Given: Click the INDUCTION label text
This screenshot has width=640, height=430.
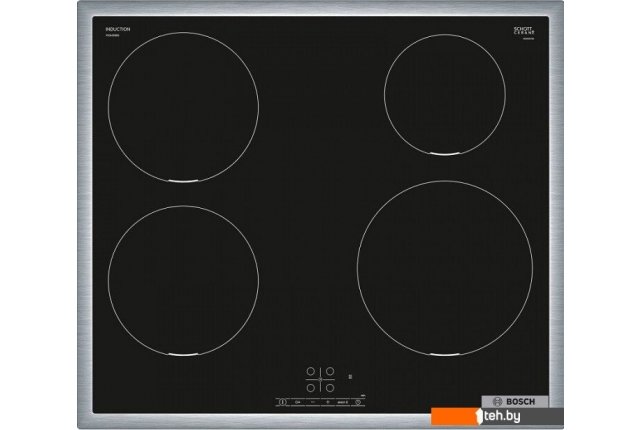Looking at the screenshot, I should 118,30.
